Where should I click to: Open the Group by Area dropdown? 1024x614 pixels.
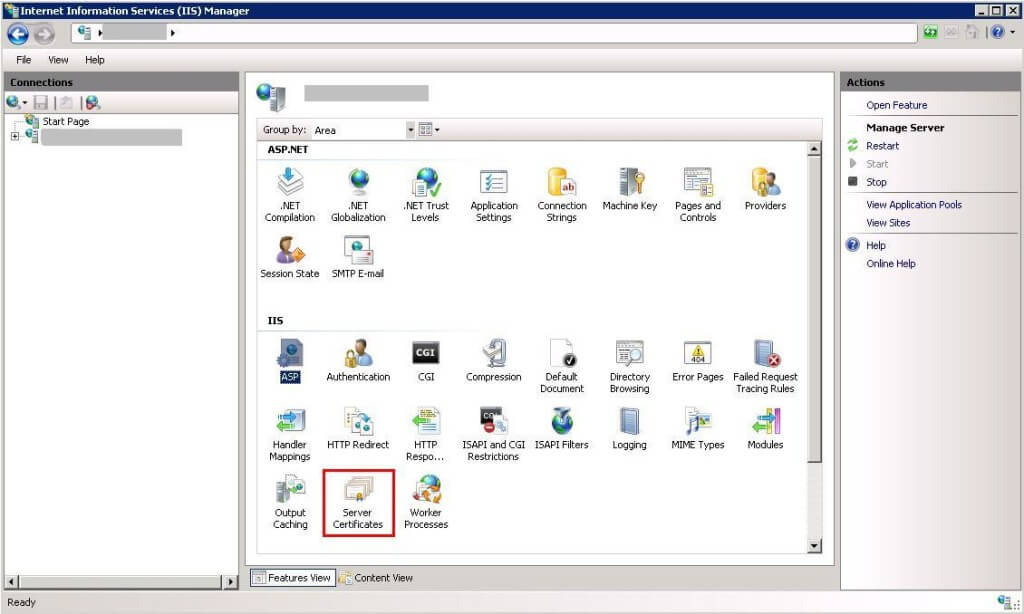pyautogui.click(x=411, y=129)
